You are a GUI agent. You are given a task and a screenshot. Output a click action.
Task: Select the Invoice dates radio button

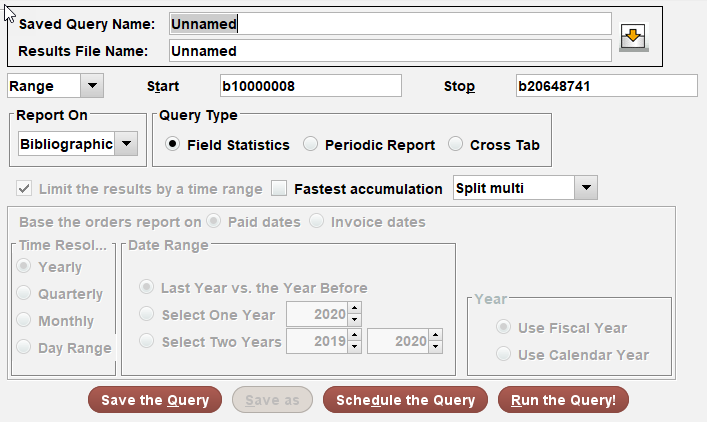click(317, 221)
